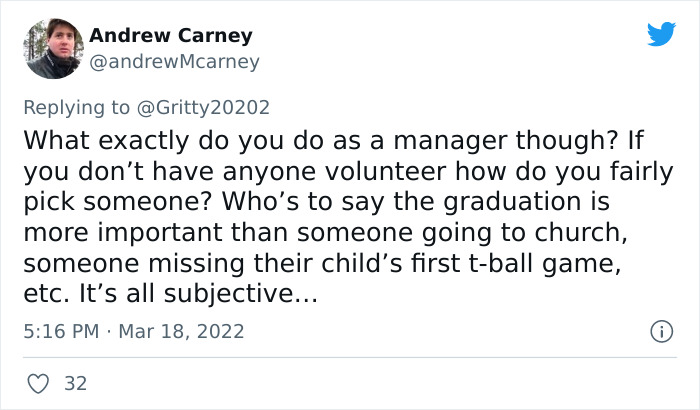Click the Twitter bird logo

click(x=661, y=35)
